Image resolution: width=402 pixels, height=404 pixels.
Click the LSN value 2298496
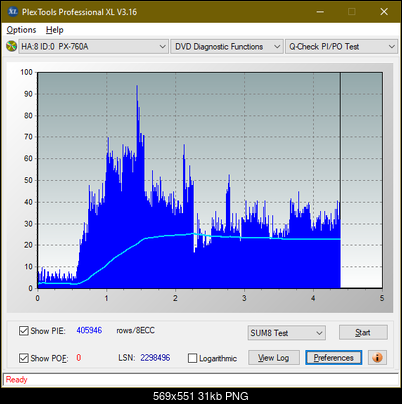155,358
